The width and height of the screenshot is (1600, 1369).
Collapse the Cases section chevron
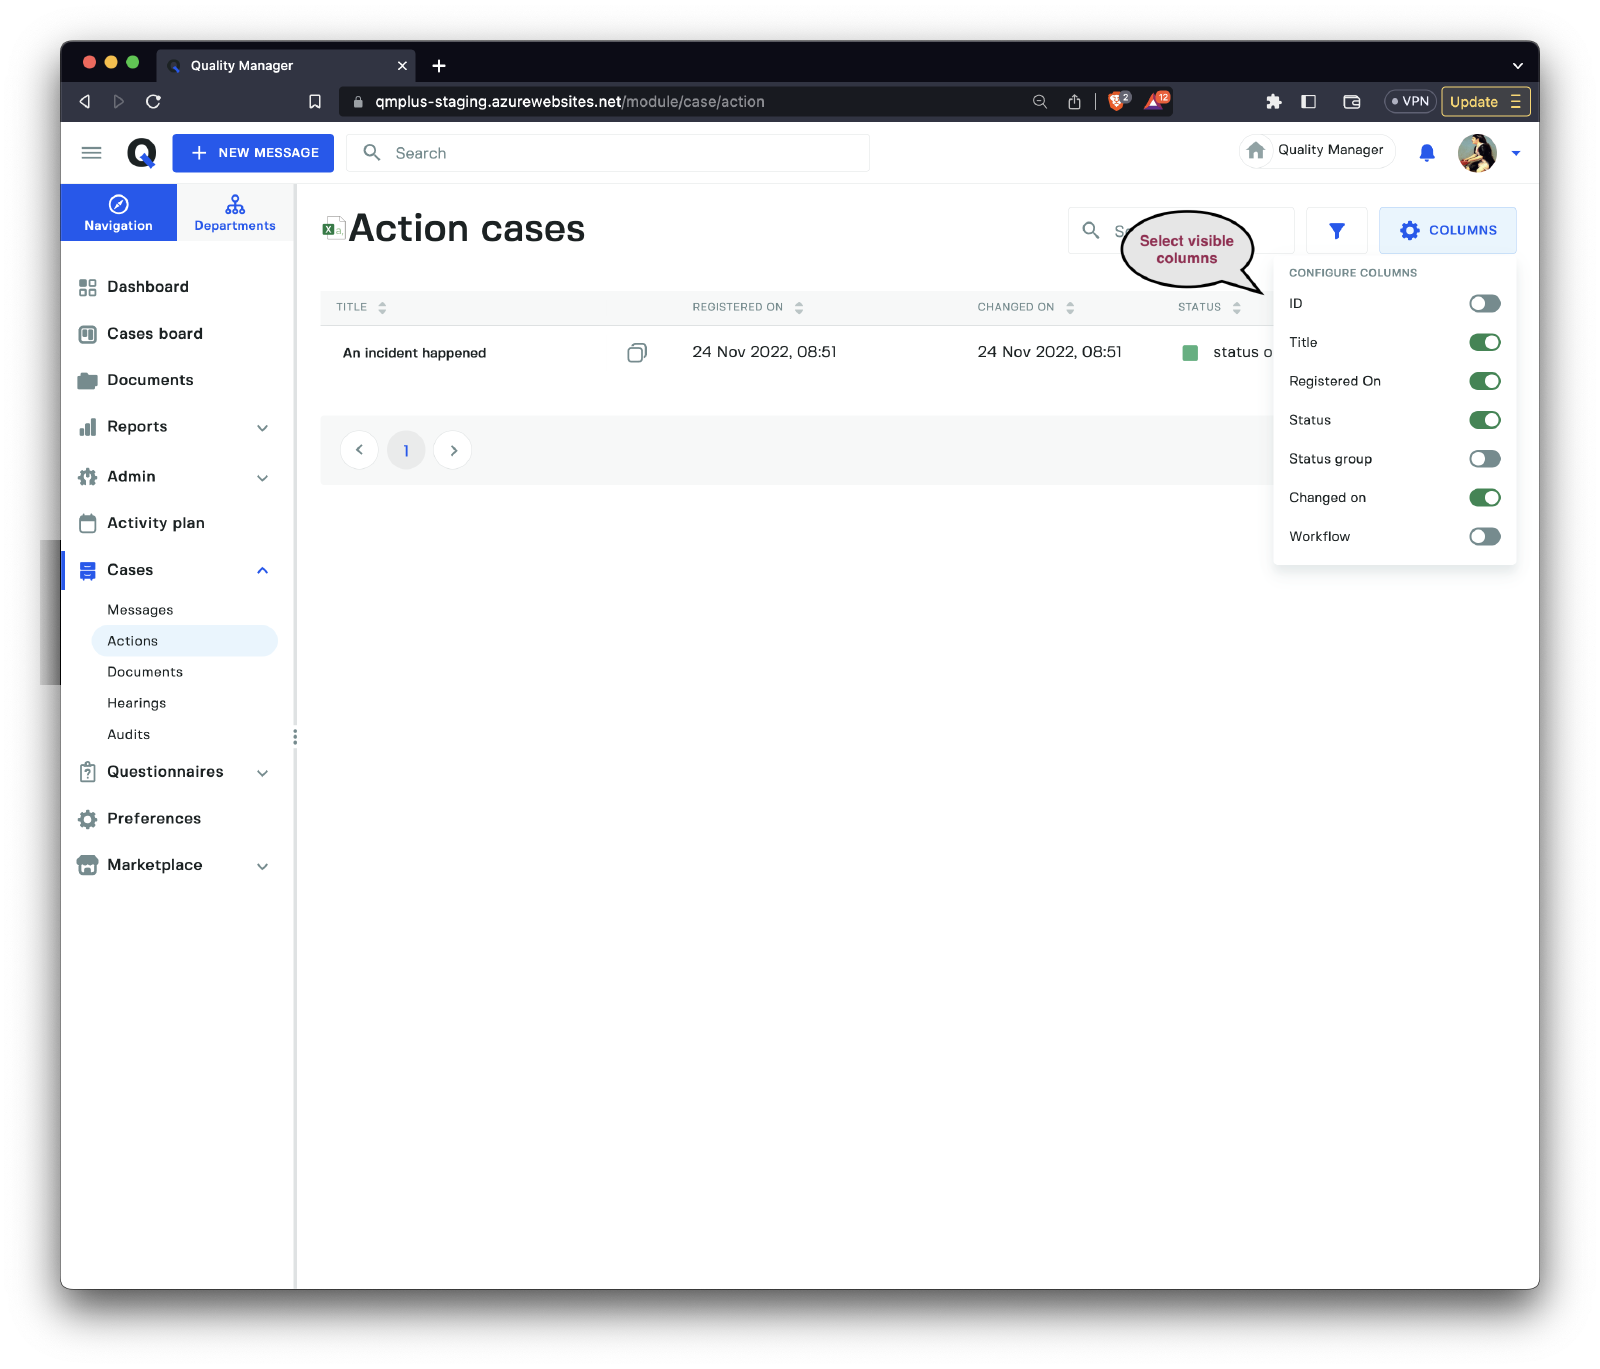click(263, 571)
